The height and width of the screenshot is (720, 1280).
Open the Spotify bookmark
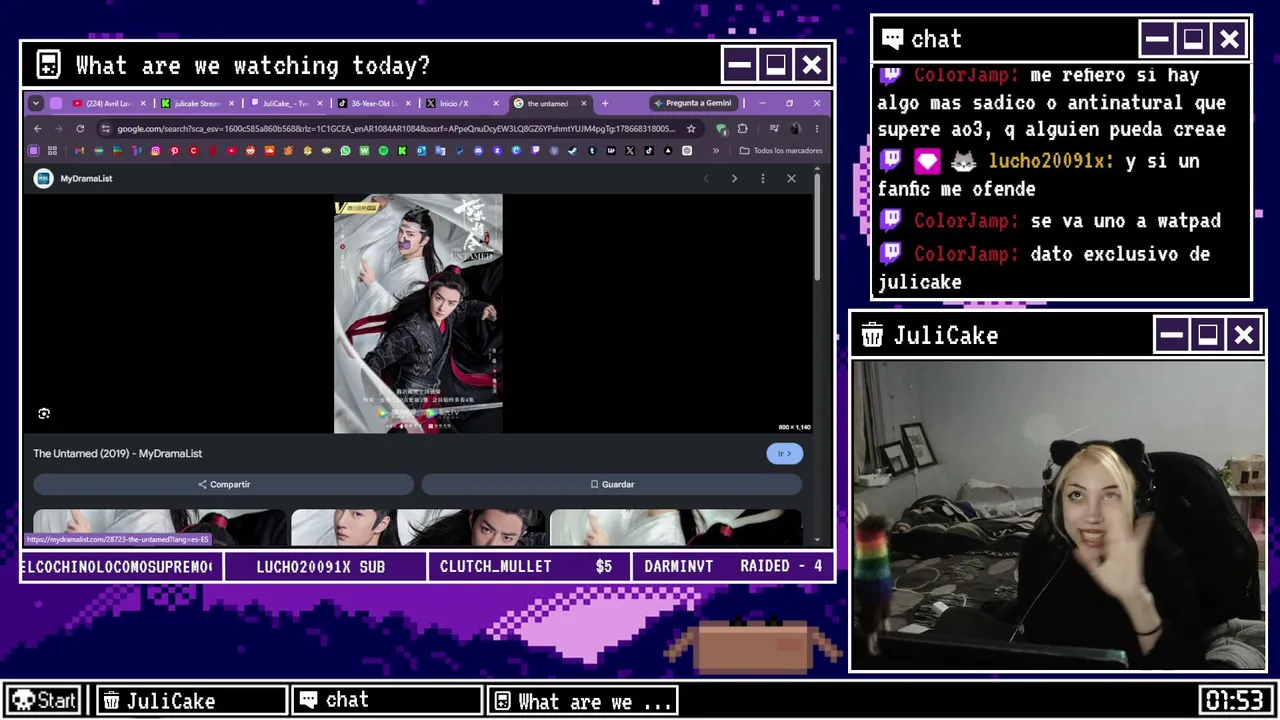(383, 151)
